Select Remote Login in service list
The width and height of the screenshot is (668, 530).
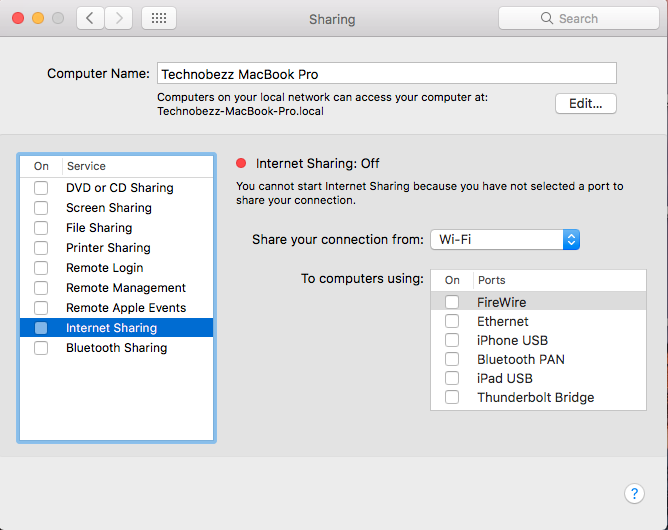point(104,268)
